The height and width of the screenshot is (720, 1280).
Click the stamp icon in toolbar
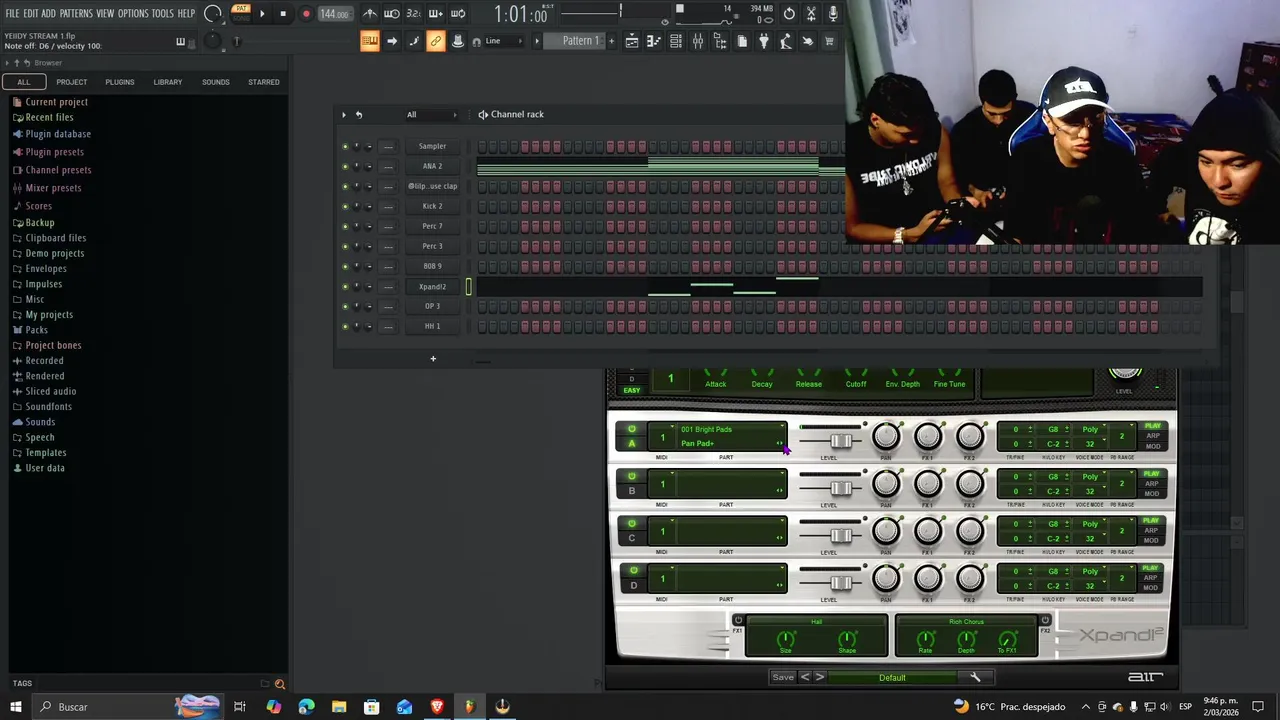(458, 41)
